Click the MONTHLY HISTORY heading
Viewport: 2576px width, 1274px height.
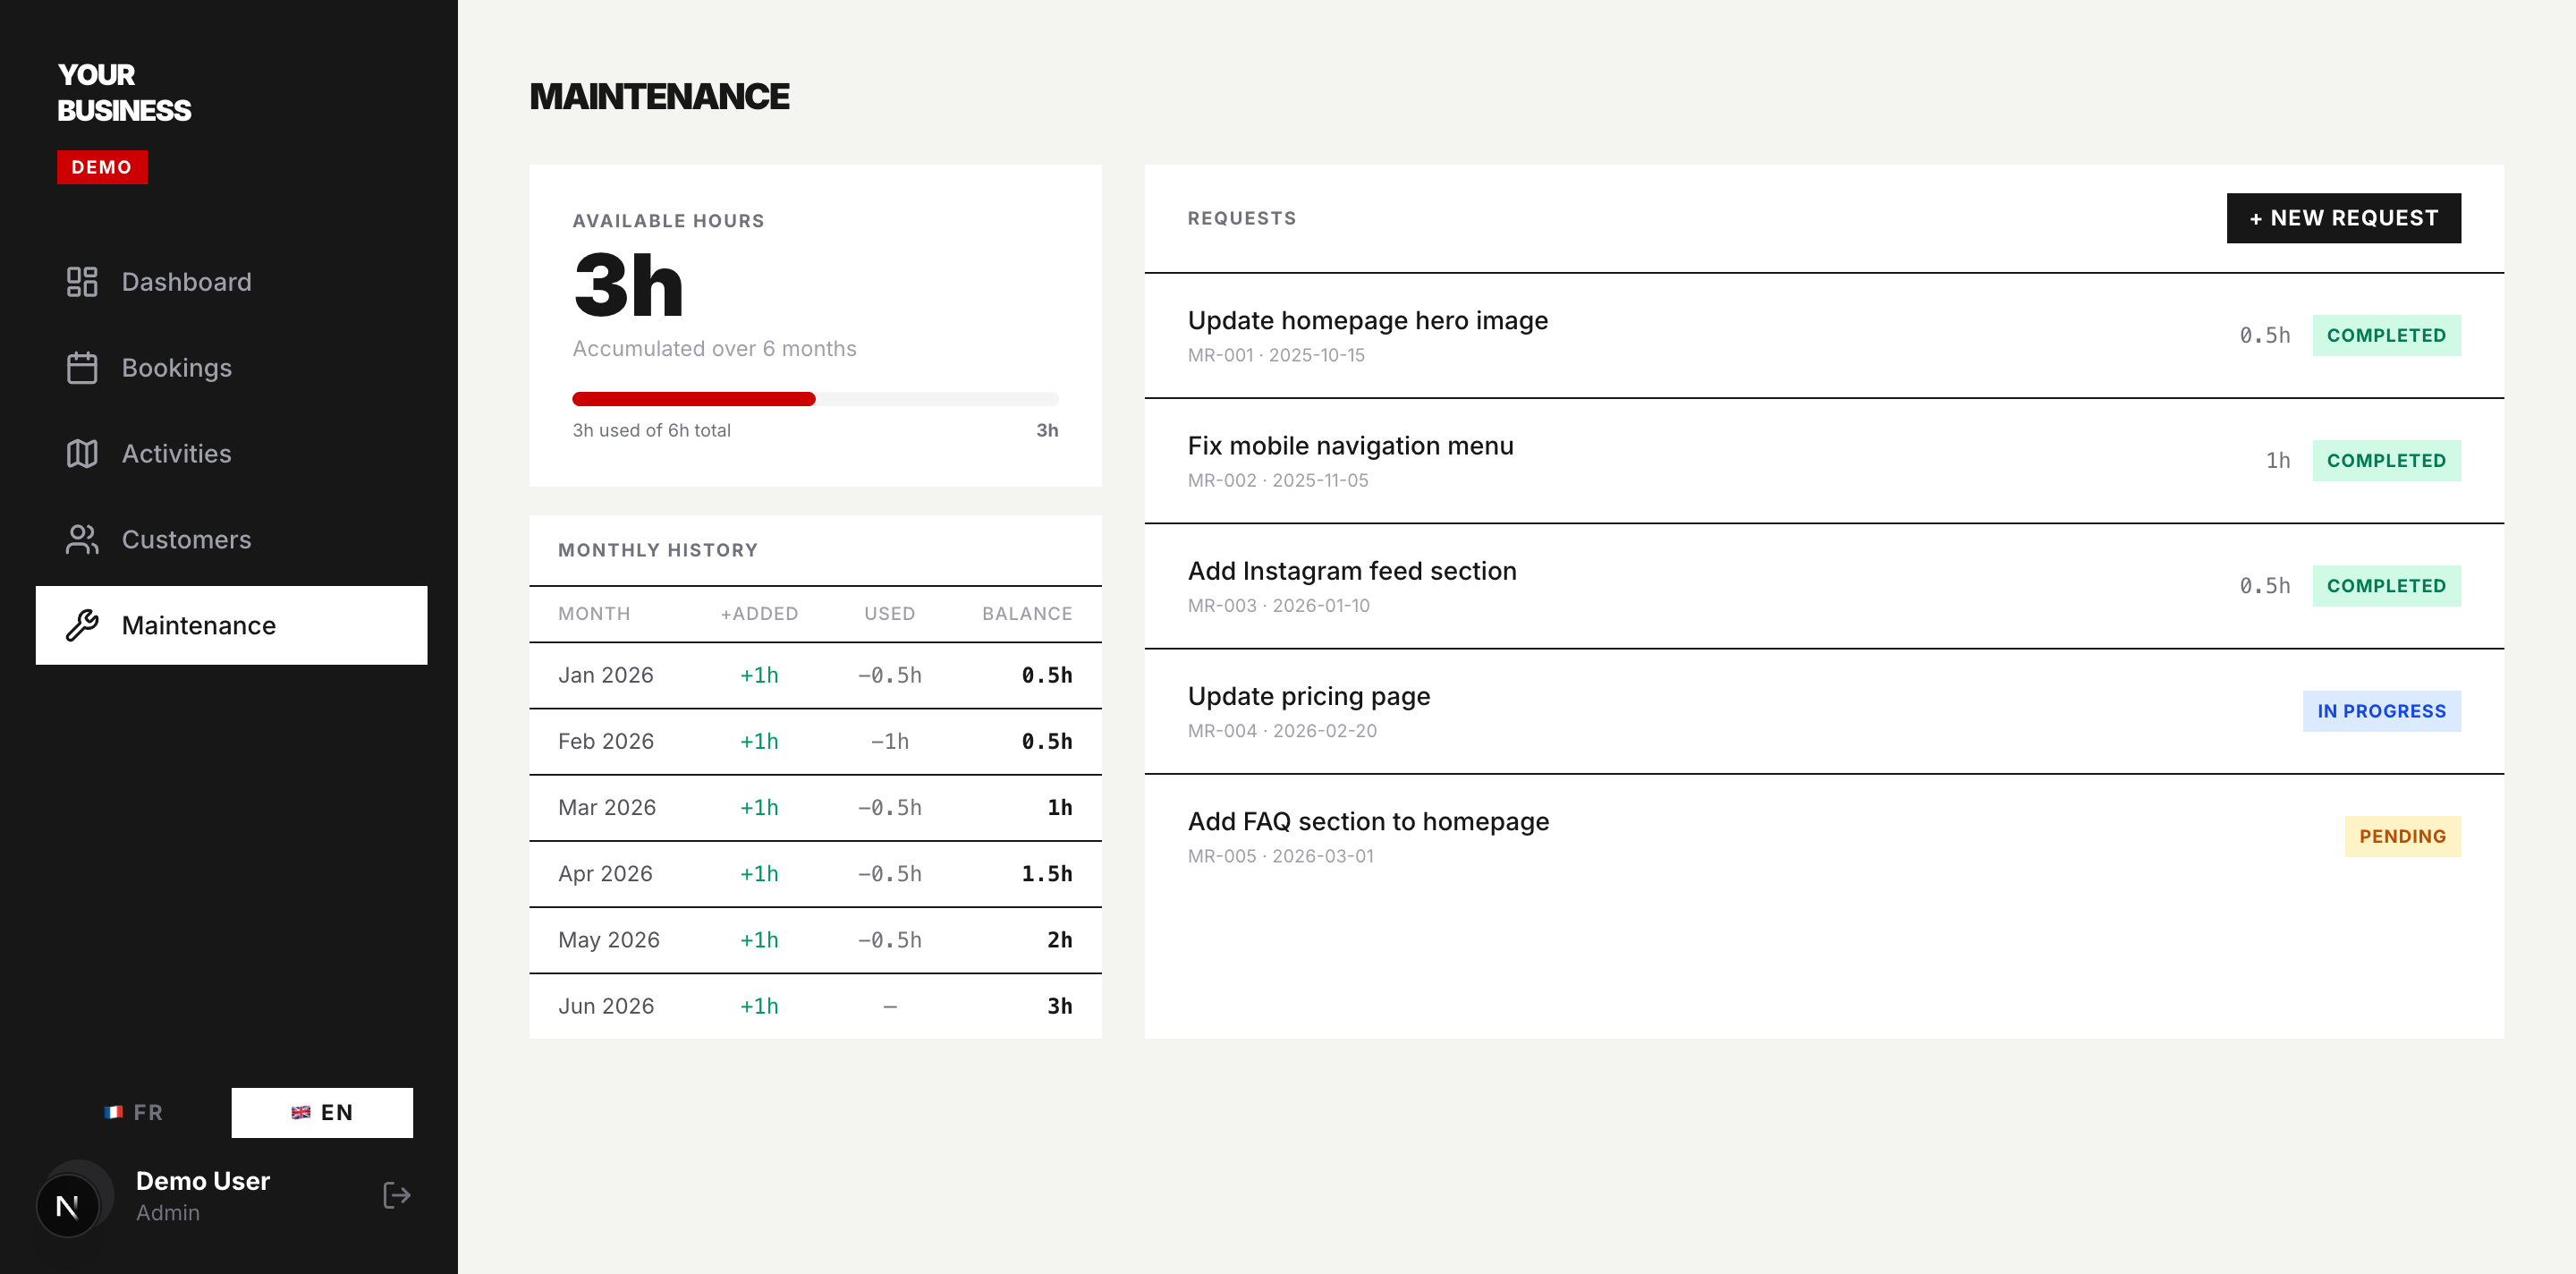pos(658,550)
